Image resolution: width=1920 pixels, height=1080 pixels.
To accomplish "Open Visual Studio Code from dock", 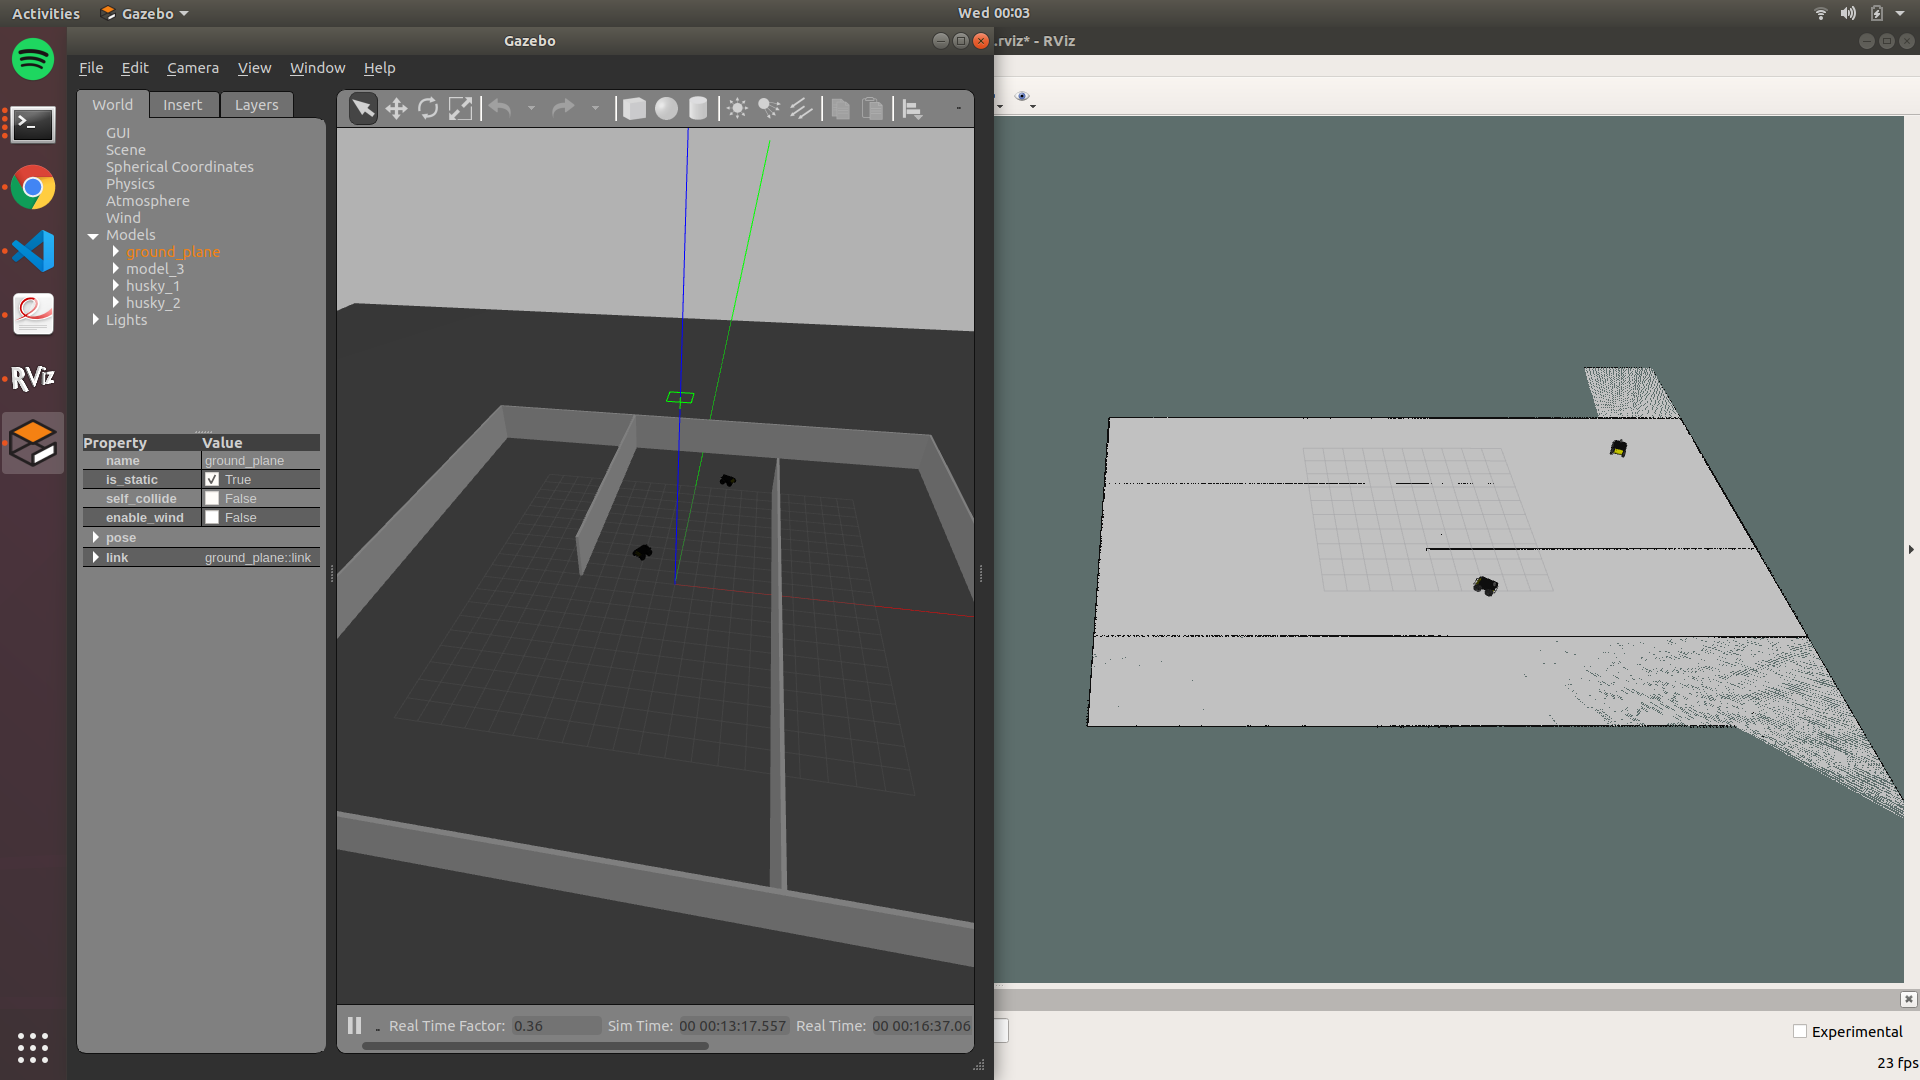I will (33, 251).
